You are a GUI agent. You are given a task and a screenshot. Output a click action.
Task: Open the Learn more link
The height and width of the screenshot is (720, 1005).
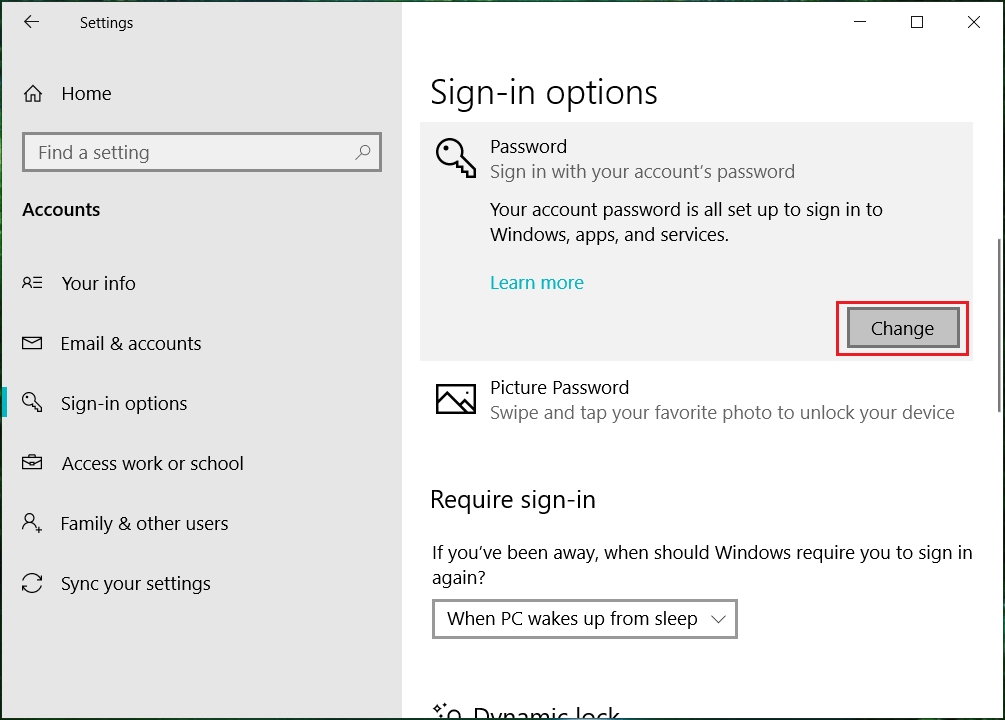[x=537, y=283]
